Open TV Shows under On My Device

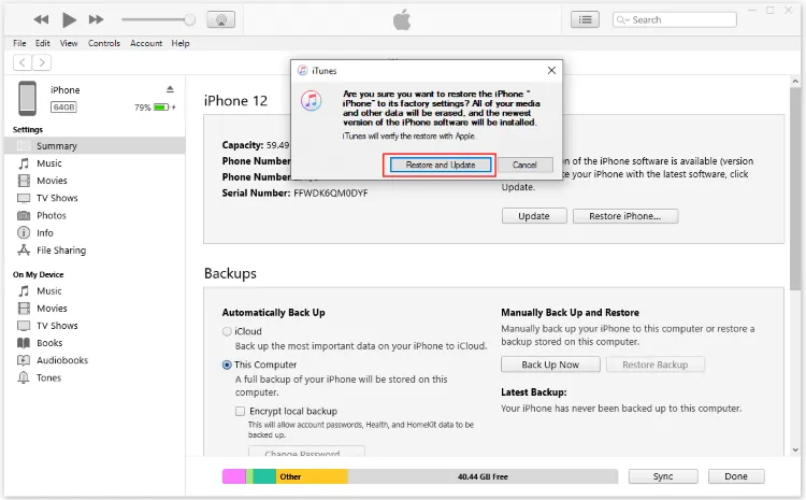coord(57,326)
